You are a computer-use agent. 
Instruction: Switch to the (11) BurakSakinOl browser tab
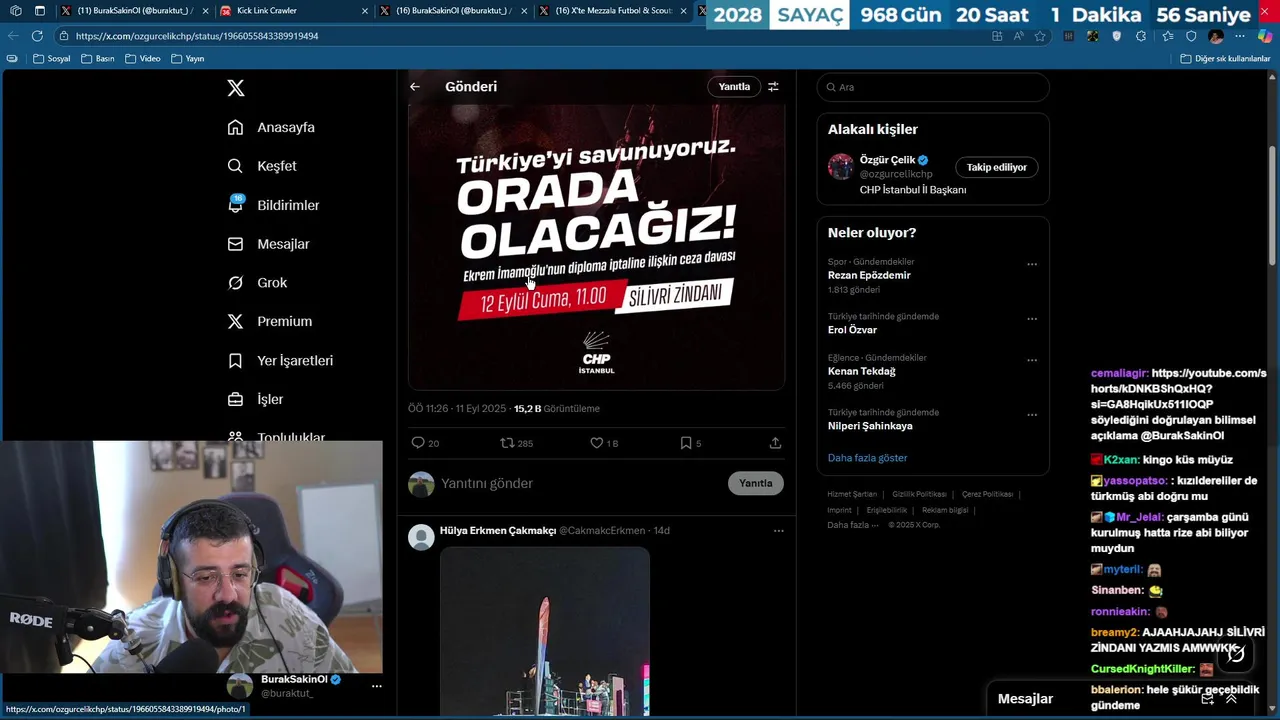tap(134, 11)
